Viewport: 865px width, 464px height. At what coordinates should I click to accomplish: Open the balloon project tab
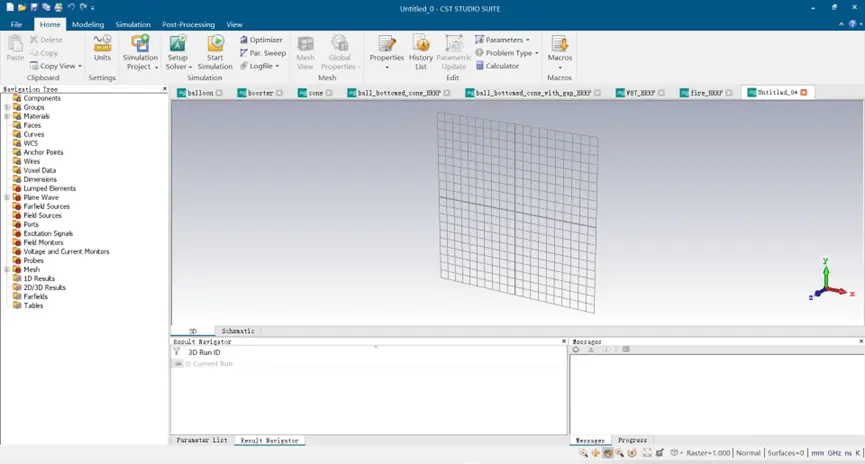(x=200, y=93)
